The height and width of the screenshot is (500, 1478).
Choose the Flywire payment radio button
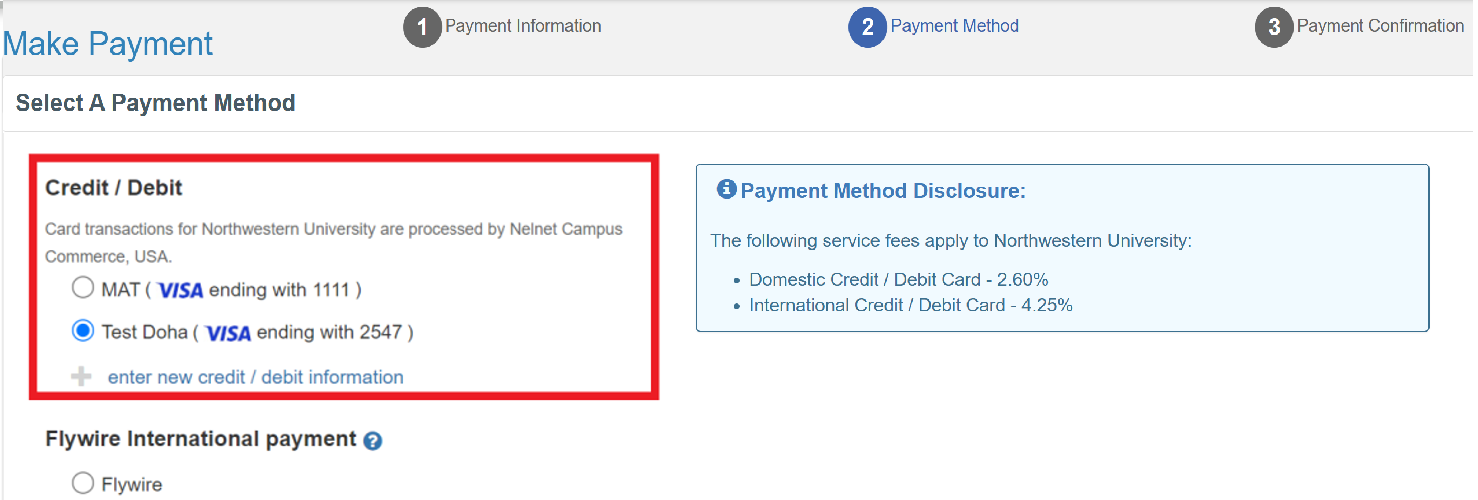pyautogui.click(x=83, y=484)
